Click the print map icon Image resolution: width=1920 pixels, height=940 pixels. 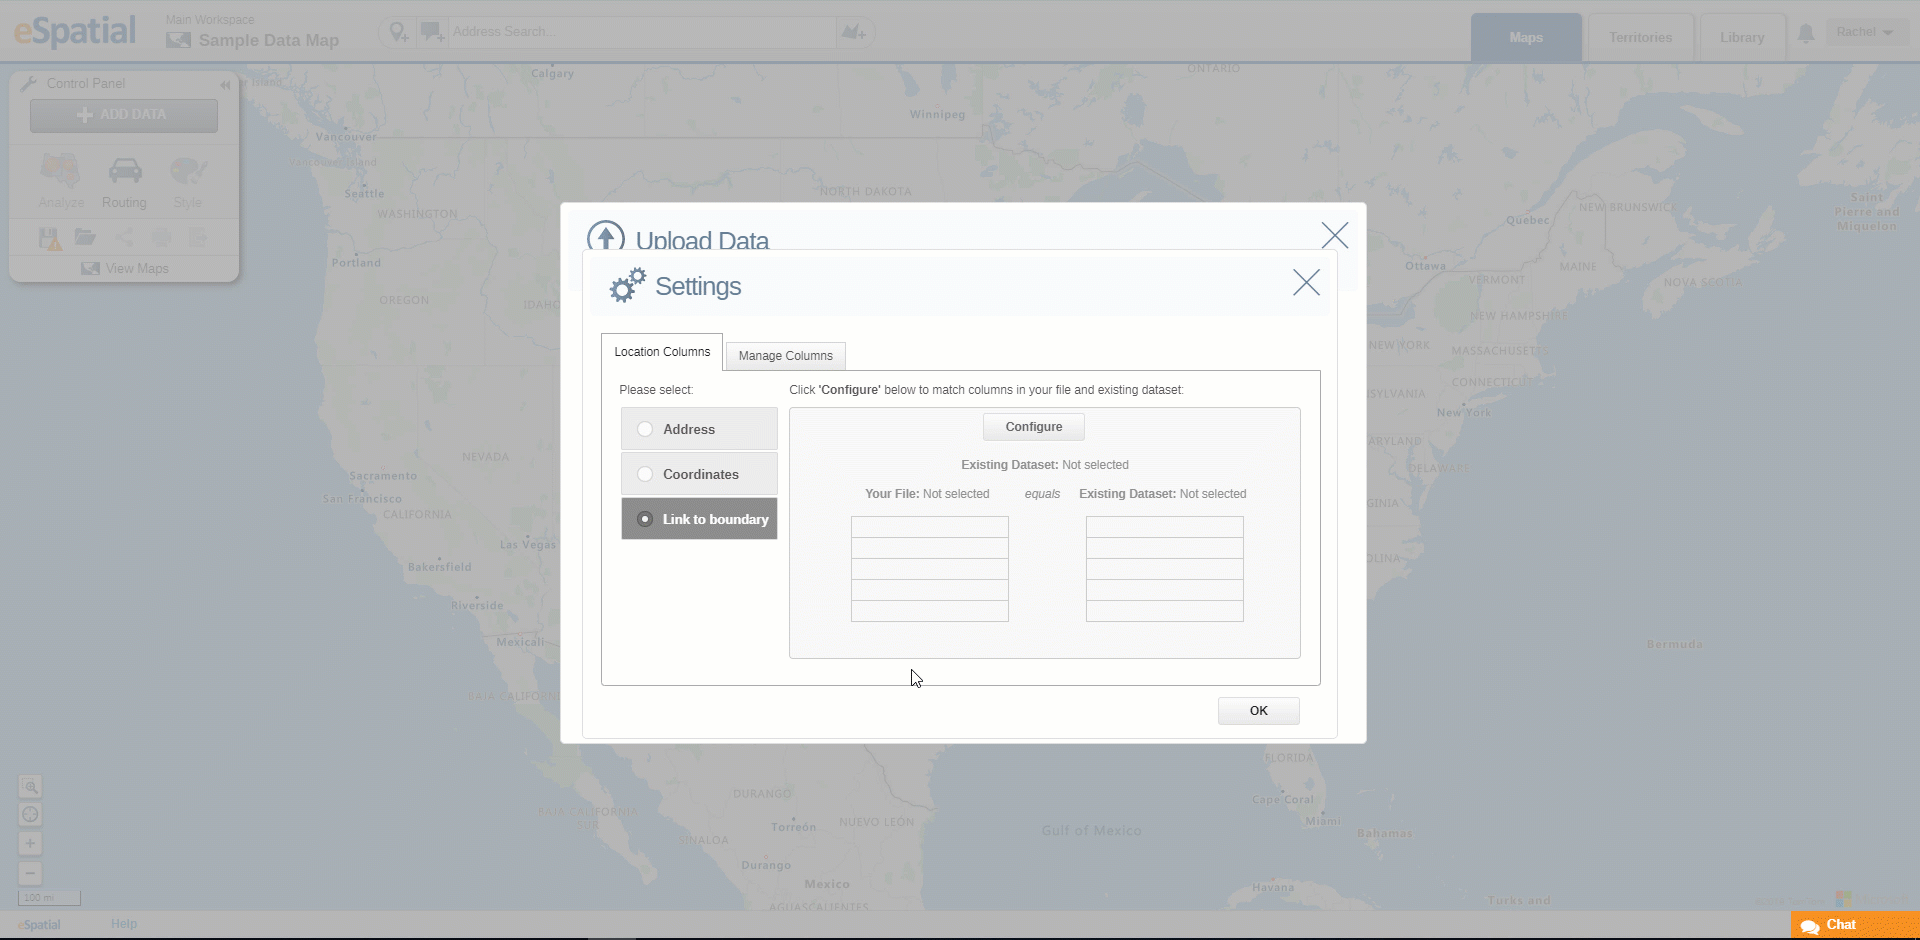161,238
